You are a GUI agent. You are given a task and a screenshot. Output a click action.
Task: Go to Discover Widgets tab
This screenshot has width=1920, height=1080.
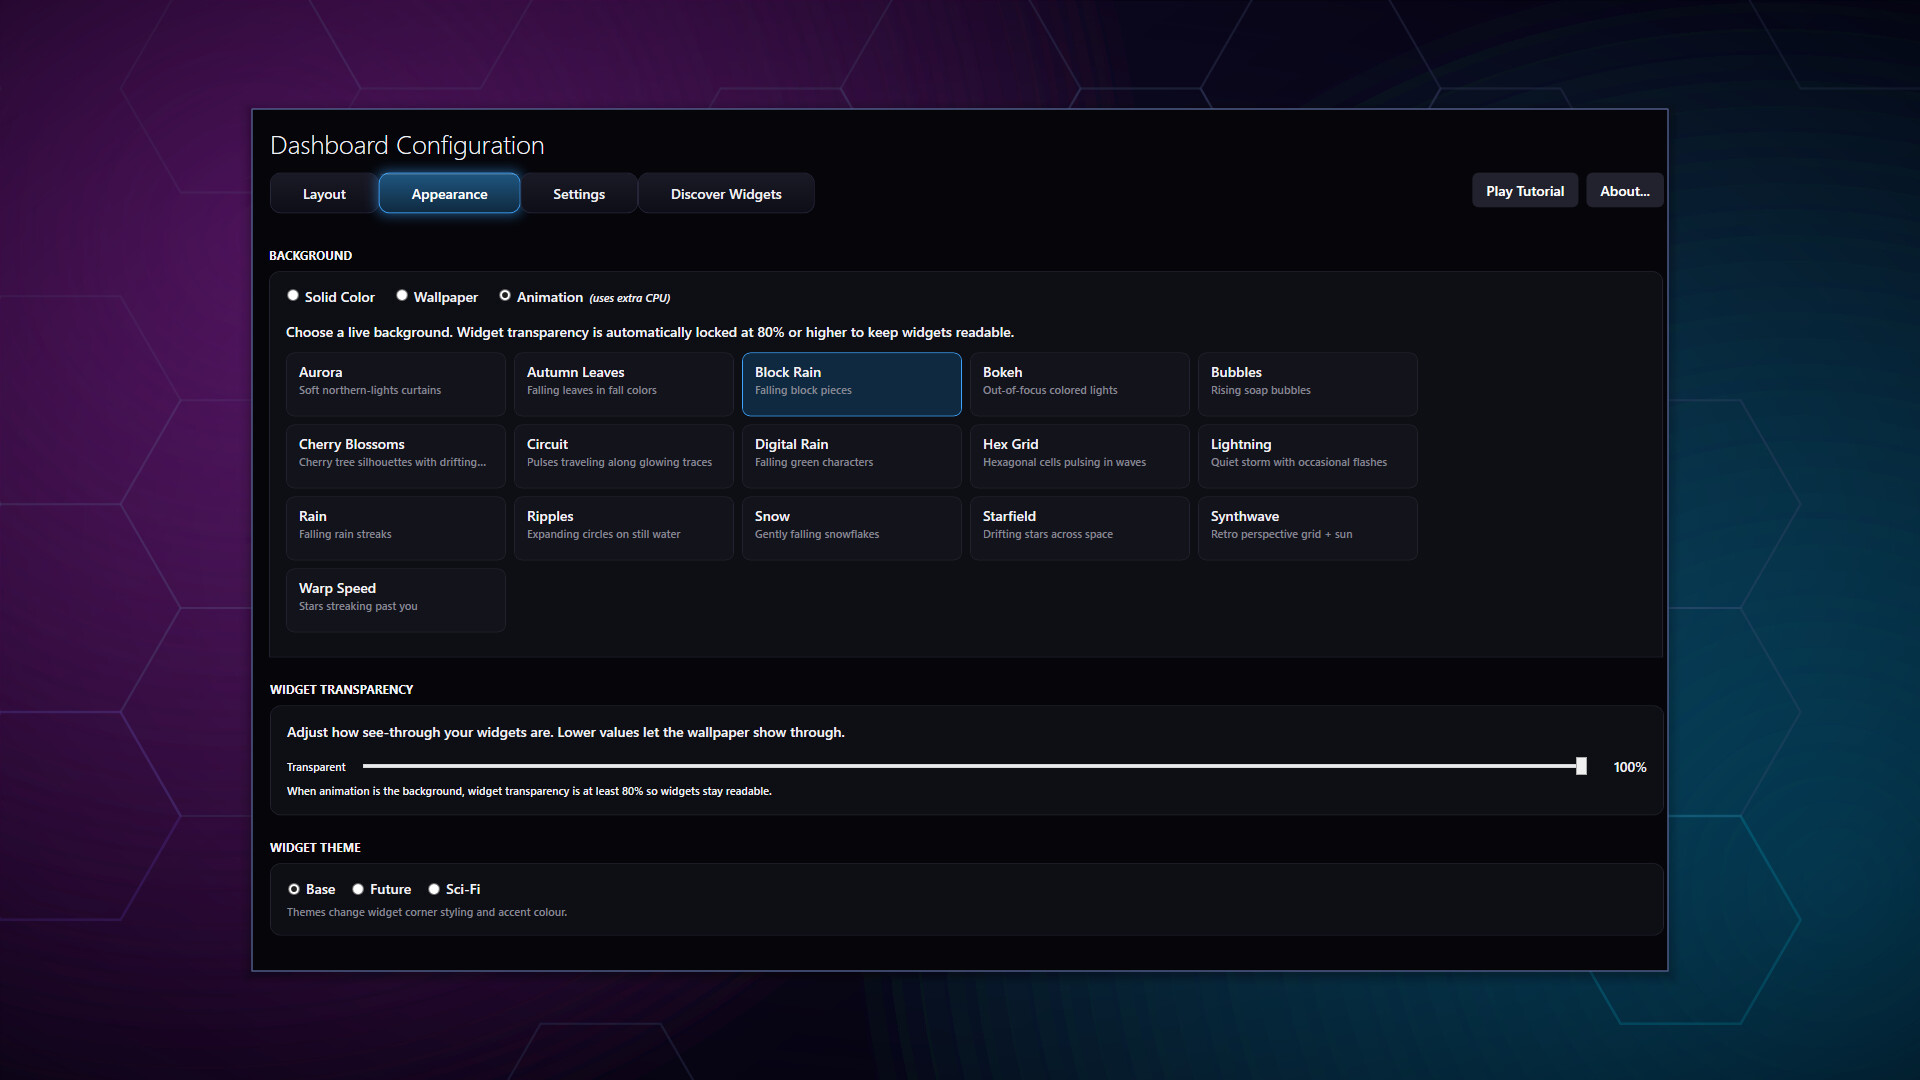726,194
